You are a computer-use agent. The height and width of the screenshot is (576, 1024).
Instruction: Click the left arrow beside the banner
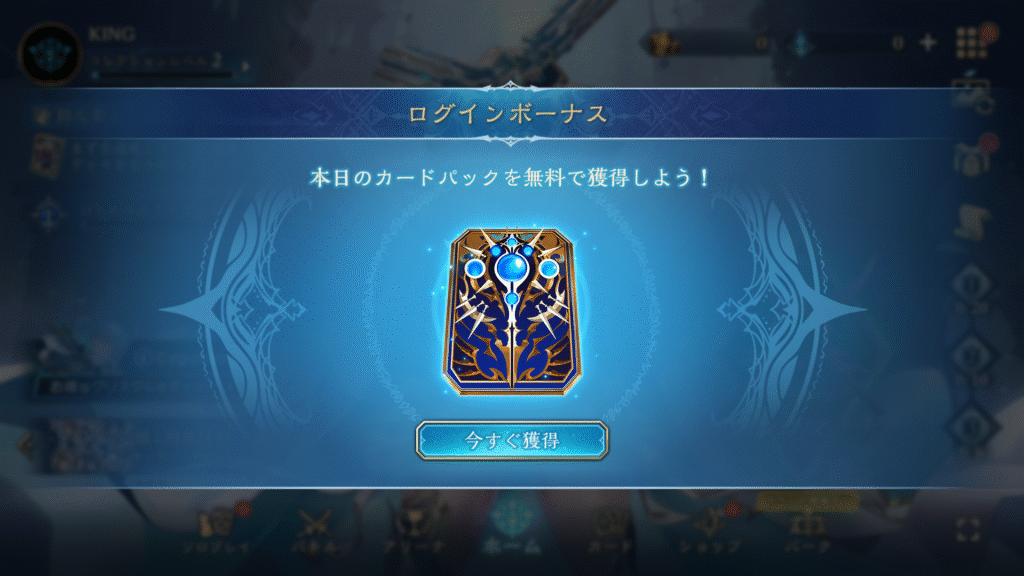click(x=26, y=447)
